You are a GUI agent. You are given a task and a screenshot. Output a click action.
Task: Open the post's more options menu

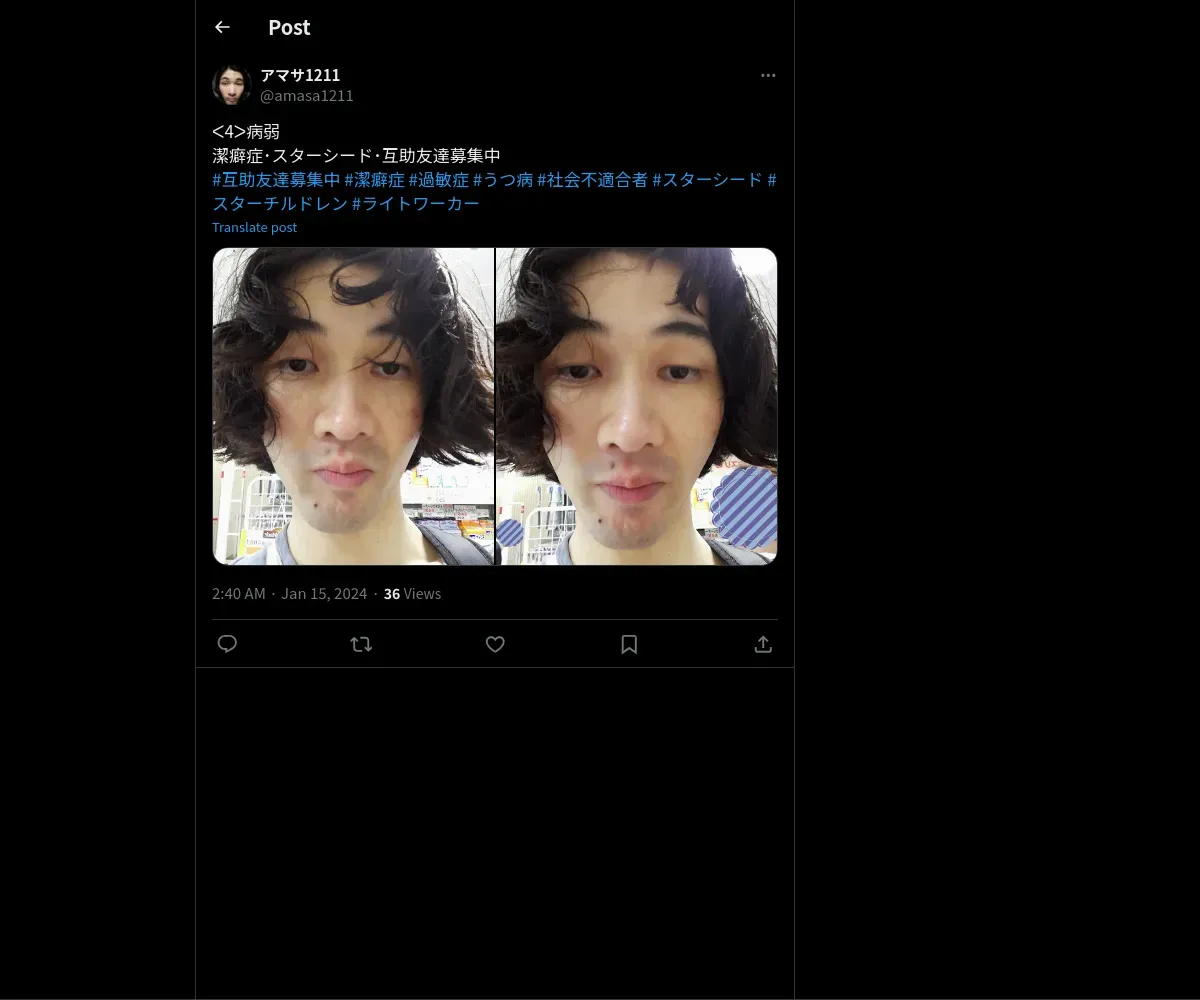tap(768, 75)
